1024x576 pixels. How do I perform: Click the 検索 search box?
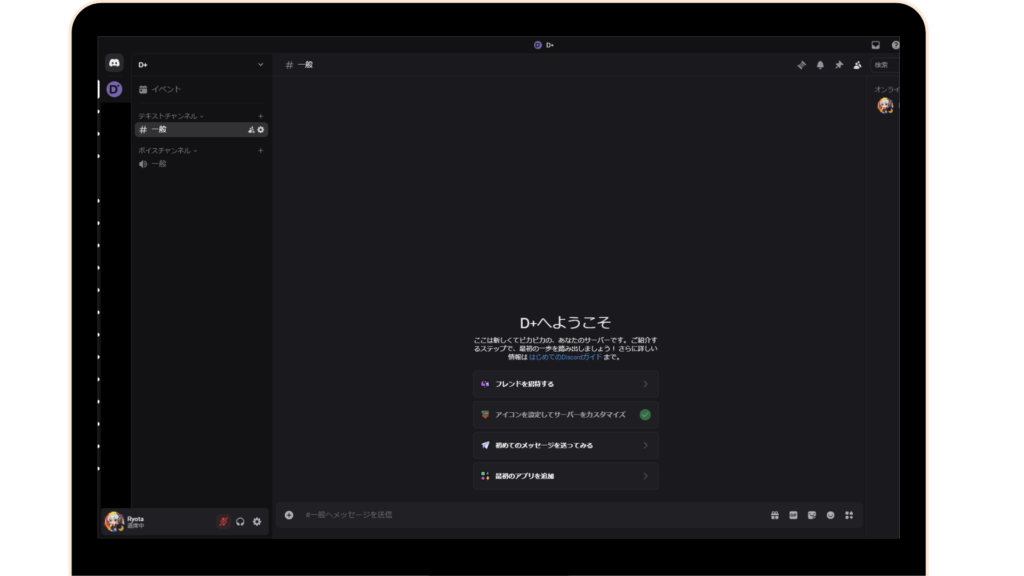pyautogui.click(x=886, y=65)
